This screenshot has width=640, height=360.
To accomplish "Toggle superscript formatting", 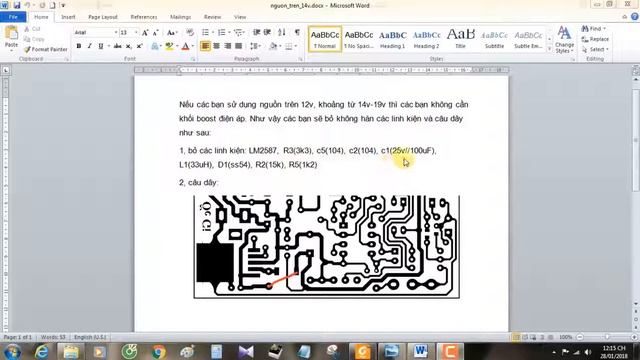I will point(139,46).
